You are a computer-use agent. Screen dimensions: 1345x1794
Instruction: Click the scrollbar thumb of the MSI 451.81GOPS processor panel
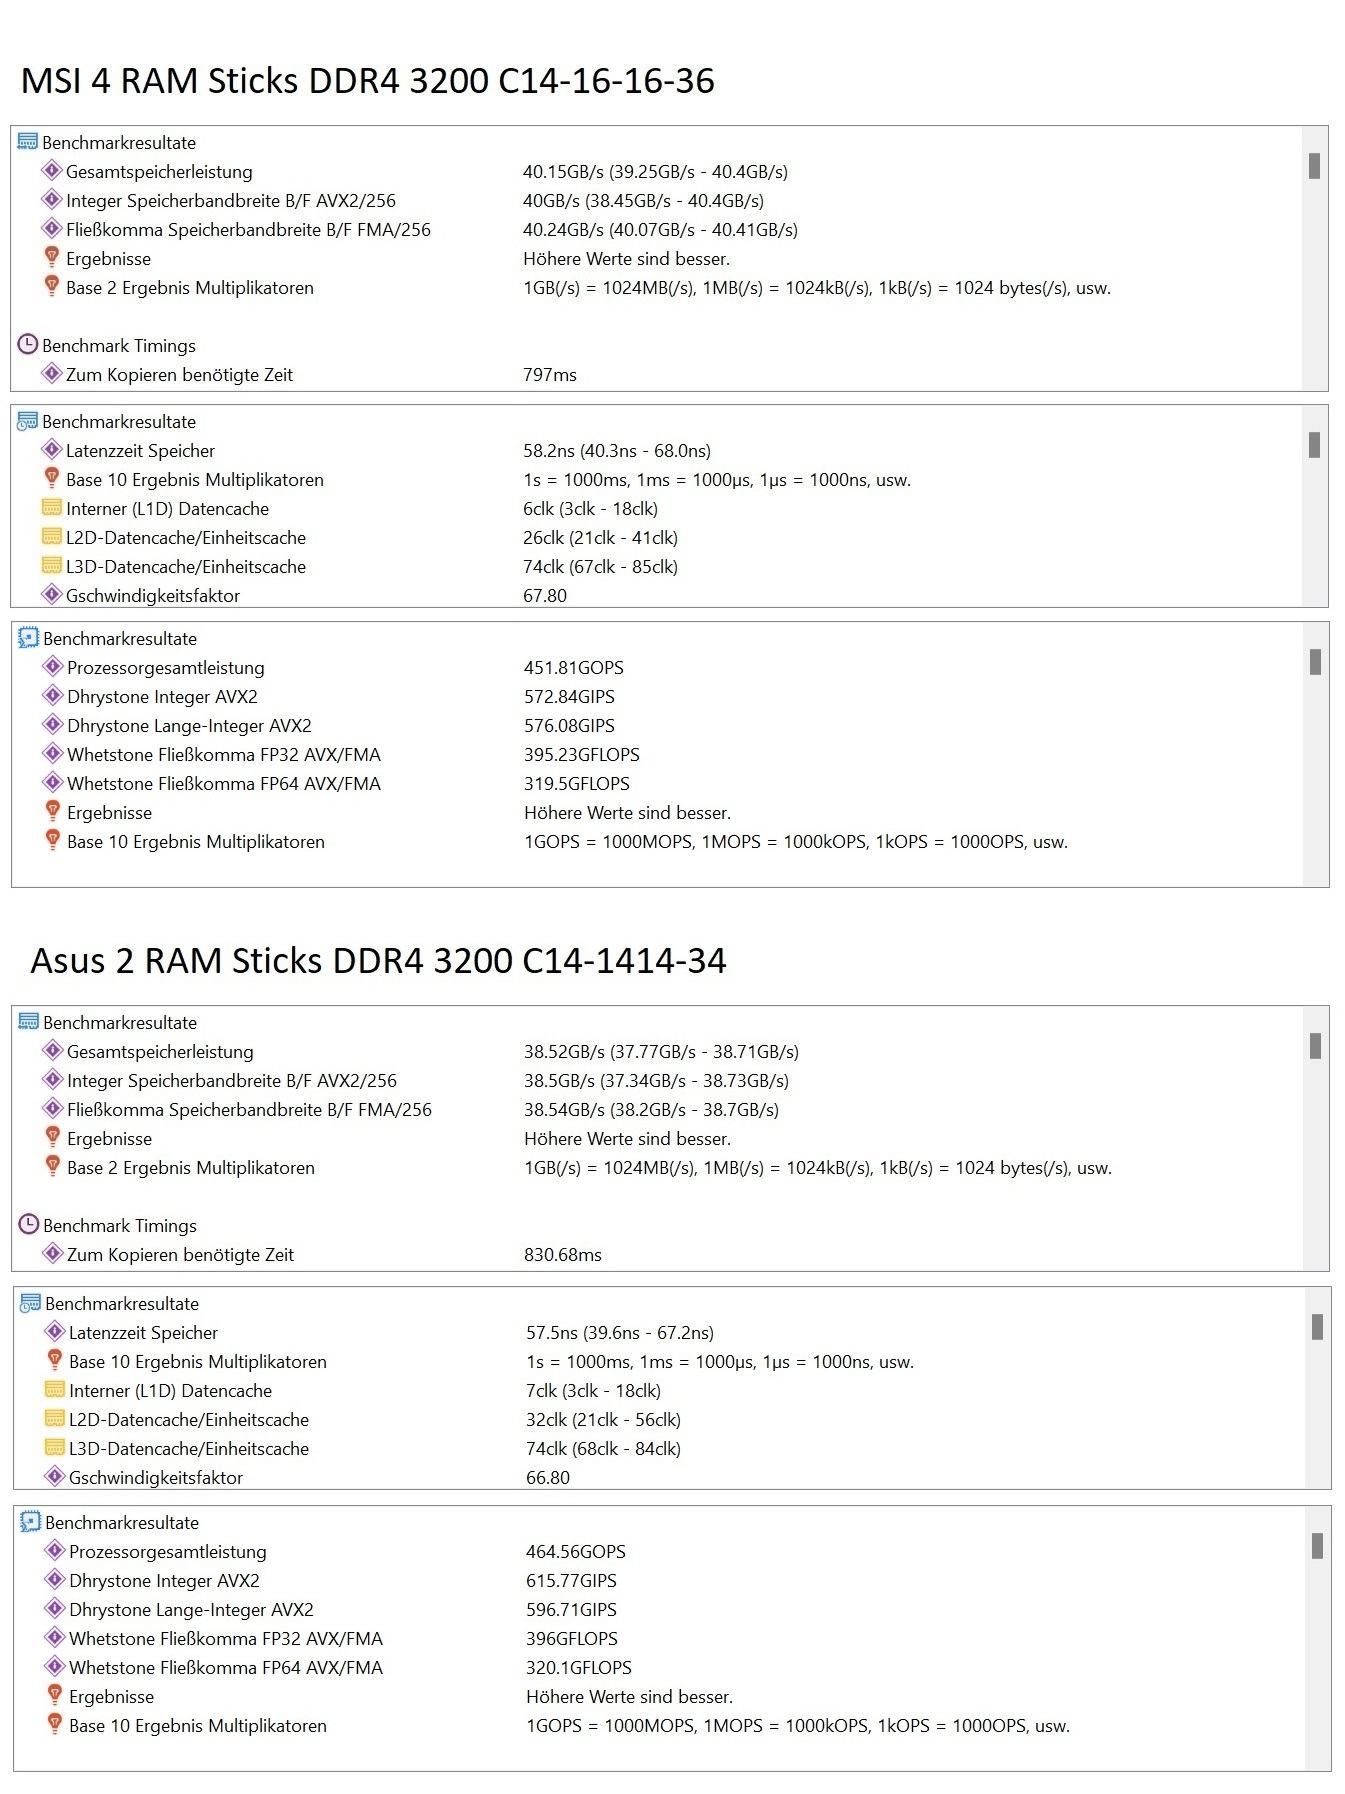[x=1315, y=662]
